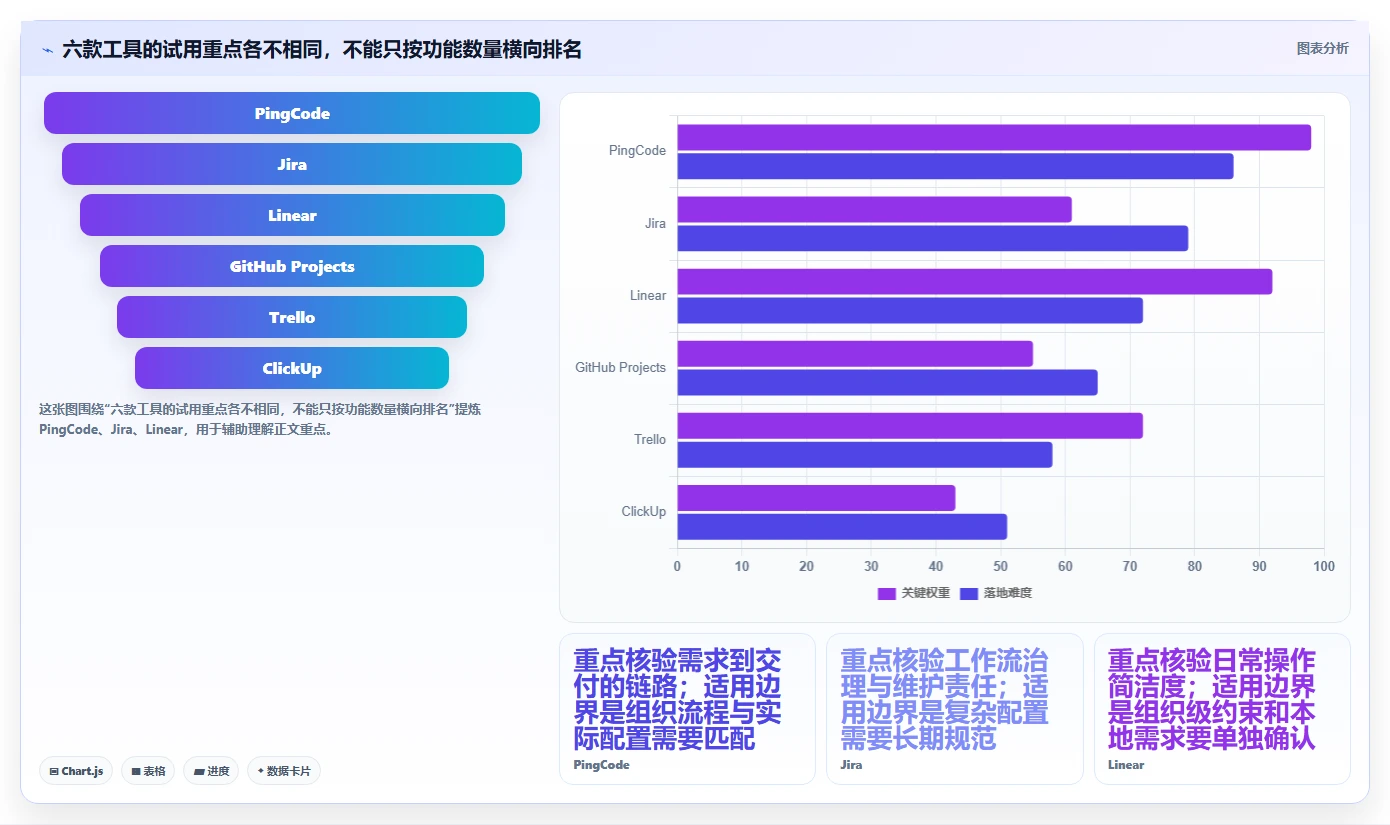Click PingCode's blue 落地难度 chart bar
Image resolution: width=1390 pixels, height=825 pixels.
tap(955, 166)
